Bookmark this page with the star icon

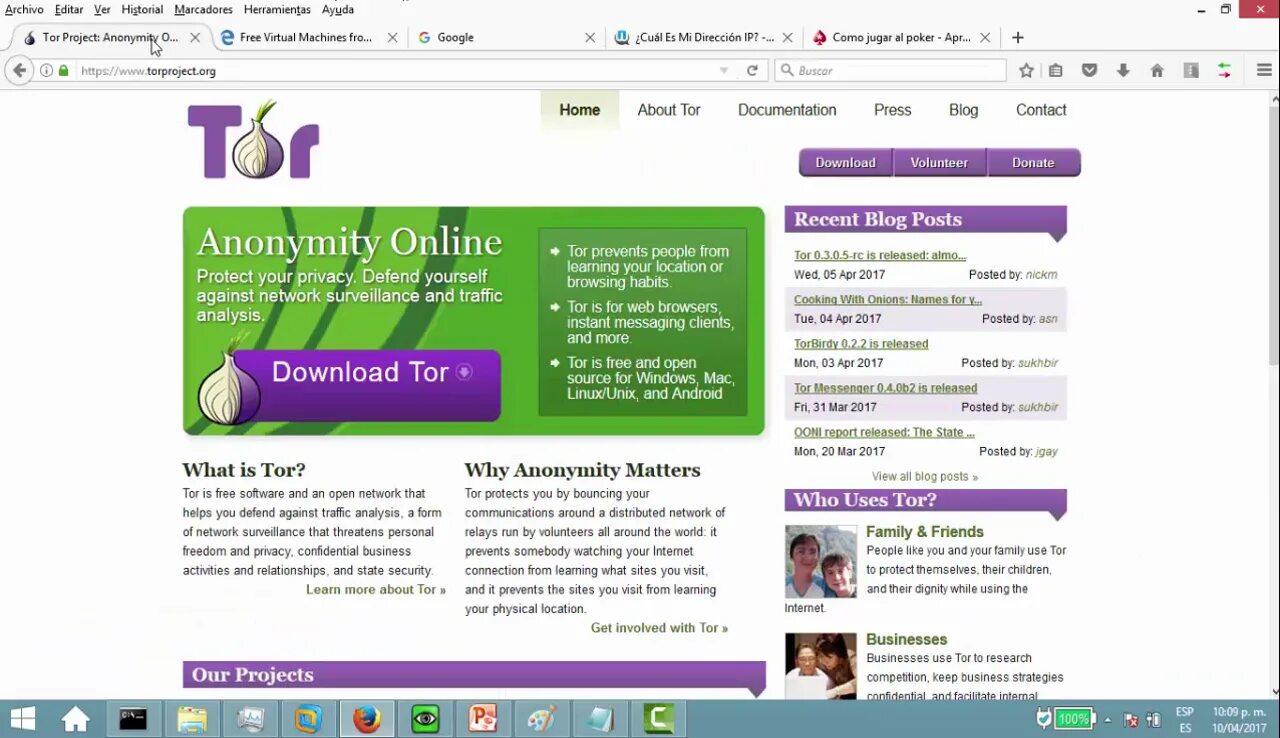[1026, 71]
